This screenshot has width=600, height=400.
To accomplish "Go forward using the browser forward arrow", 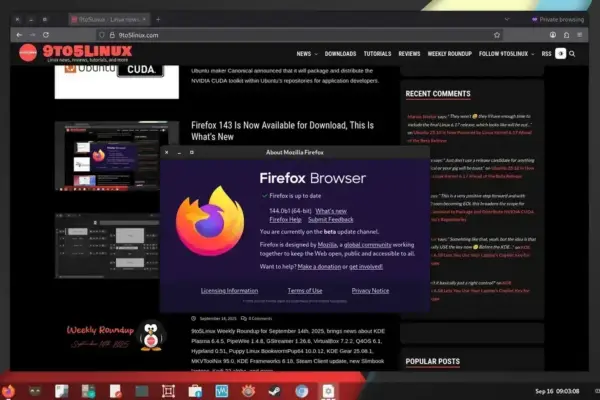I will [33, 35].
